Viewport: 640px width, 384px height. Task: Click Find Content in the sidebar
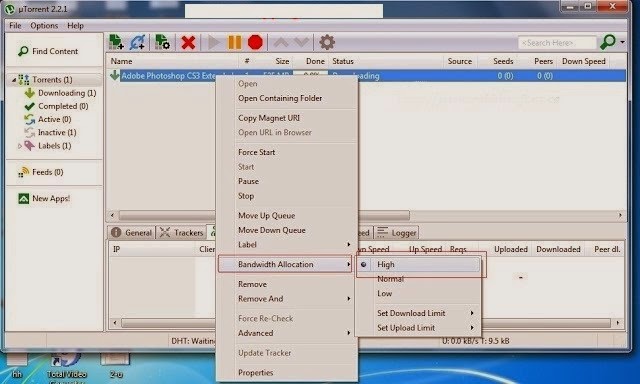tap(48, 51)
